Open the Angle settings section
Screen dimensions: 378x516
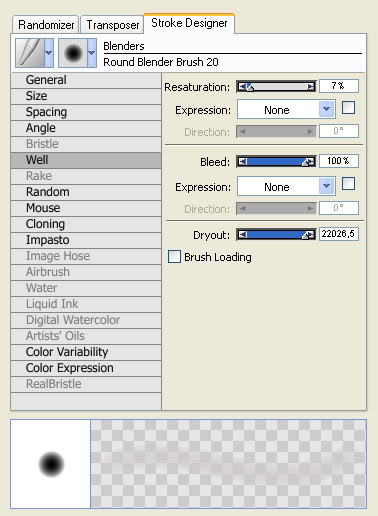[x=86, y=128]
